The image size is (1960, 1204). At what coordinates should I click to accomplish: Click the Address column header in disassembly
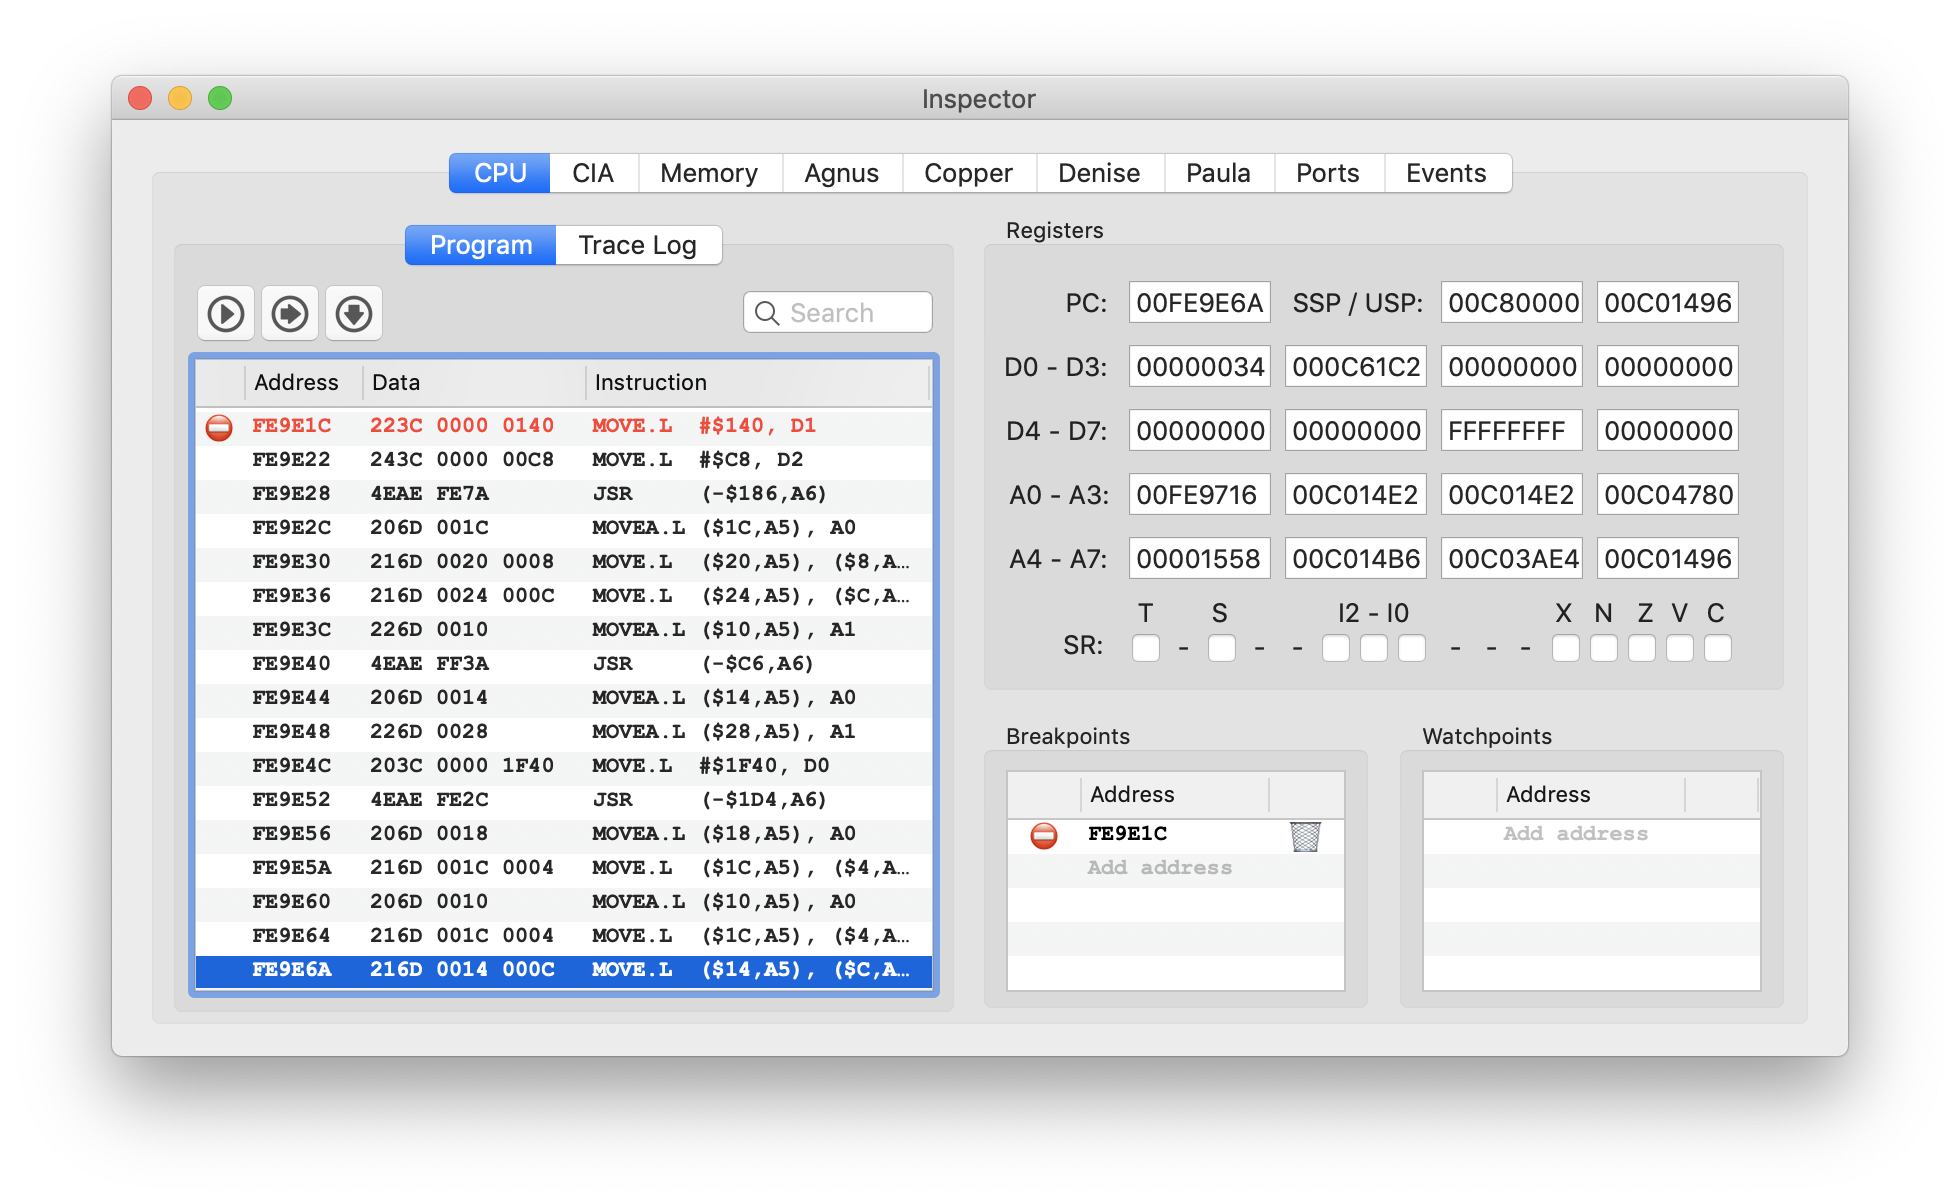304,383
